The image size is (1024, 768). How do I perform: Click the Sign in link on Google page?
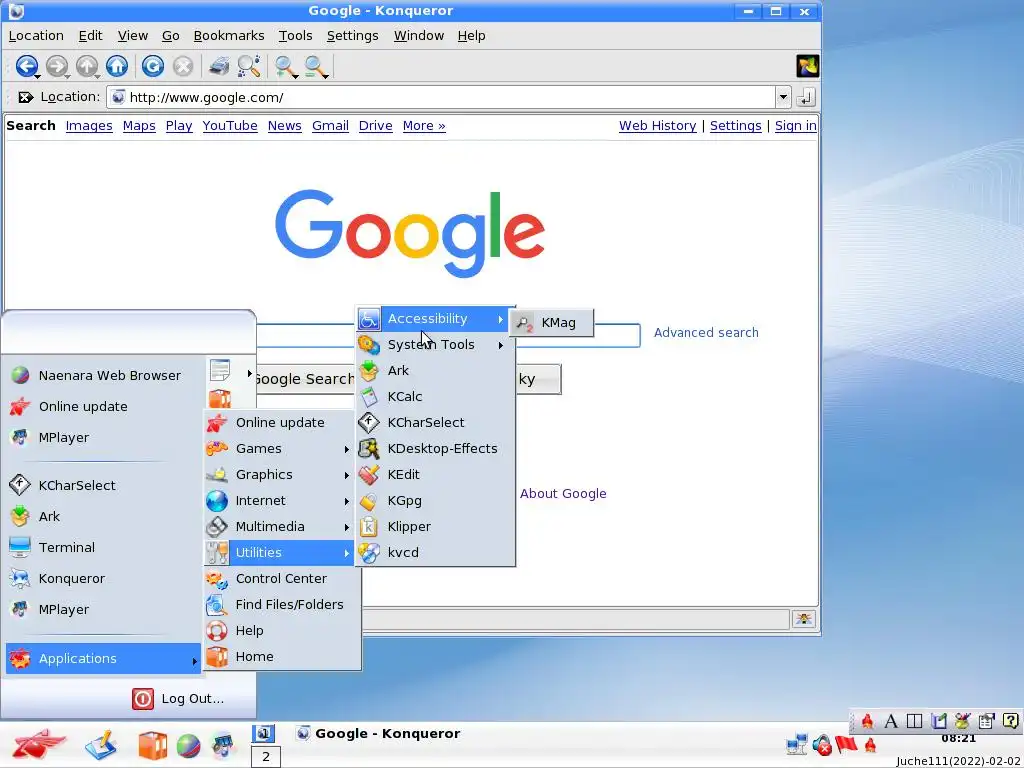click(795, 126)
